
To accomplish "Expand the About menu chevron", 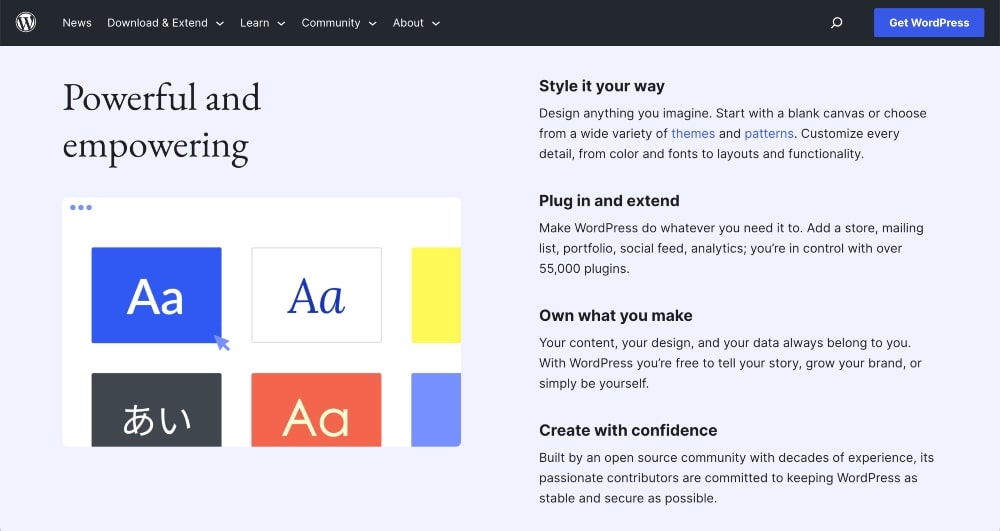I will (436, 23).
